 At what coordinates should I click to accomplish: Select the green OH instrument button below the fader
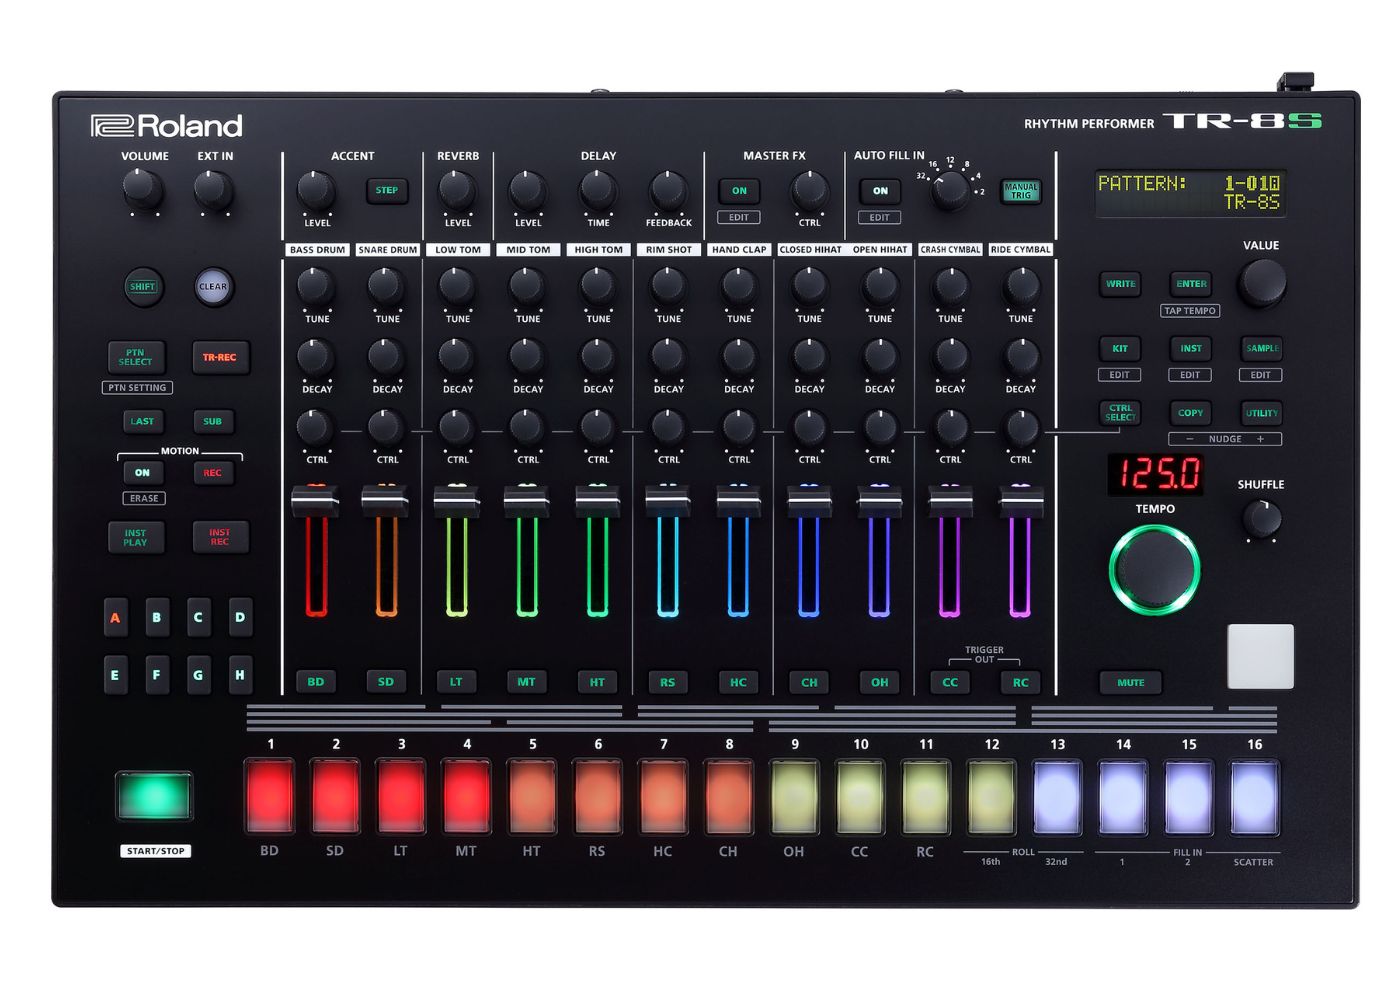(x=879, y=682)
